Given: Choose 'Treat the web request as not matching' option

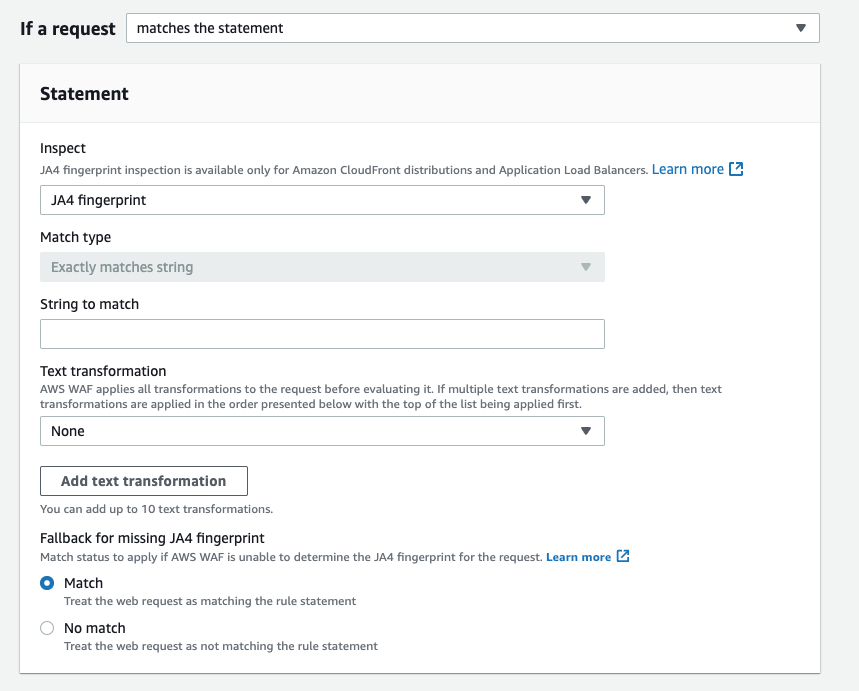Looking at the screenshot, I should [221, 646].
